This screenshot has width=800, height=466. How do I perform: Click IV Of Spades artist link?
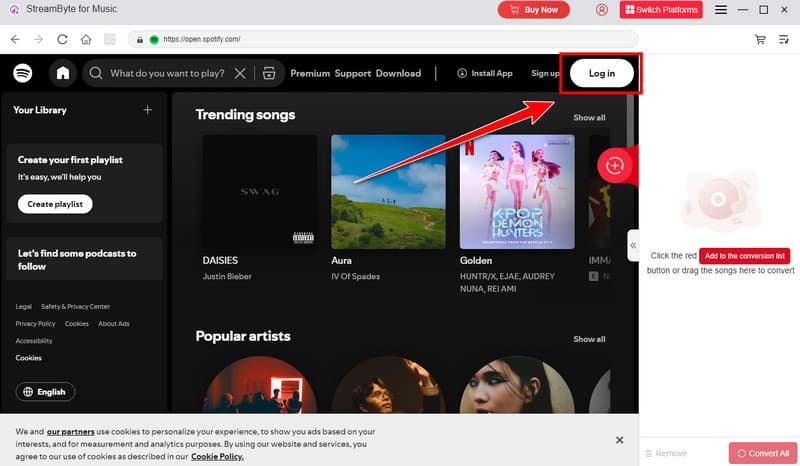coord(356,276)
